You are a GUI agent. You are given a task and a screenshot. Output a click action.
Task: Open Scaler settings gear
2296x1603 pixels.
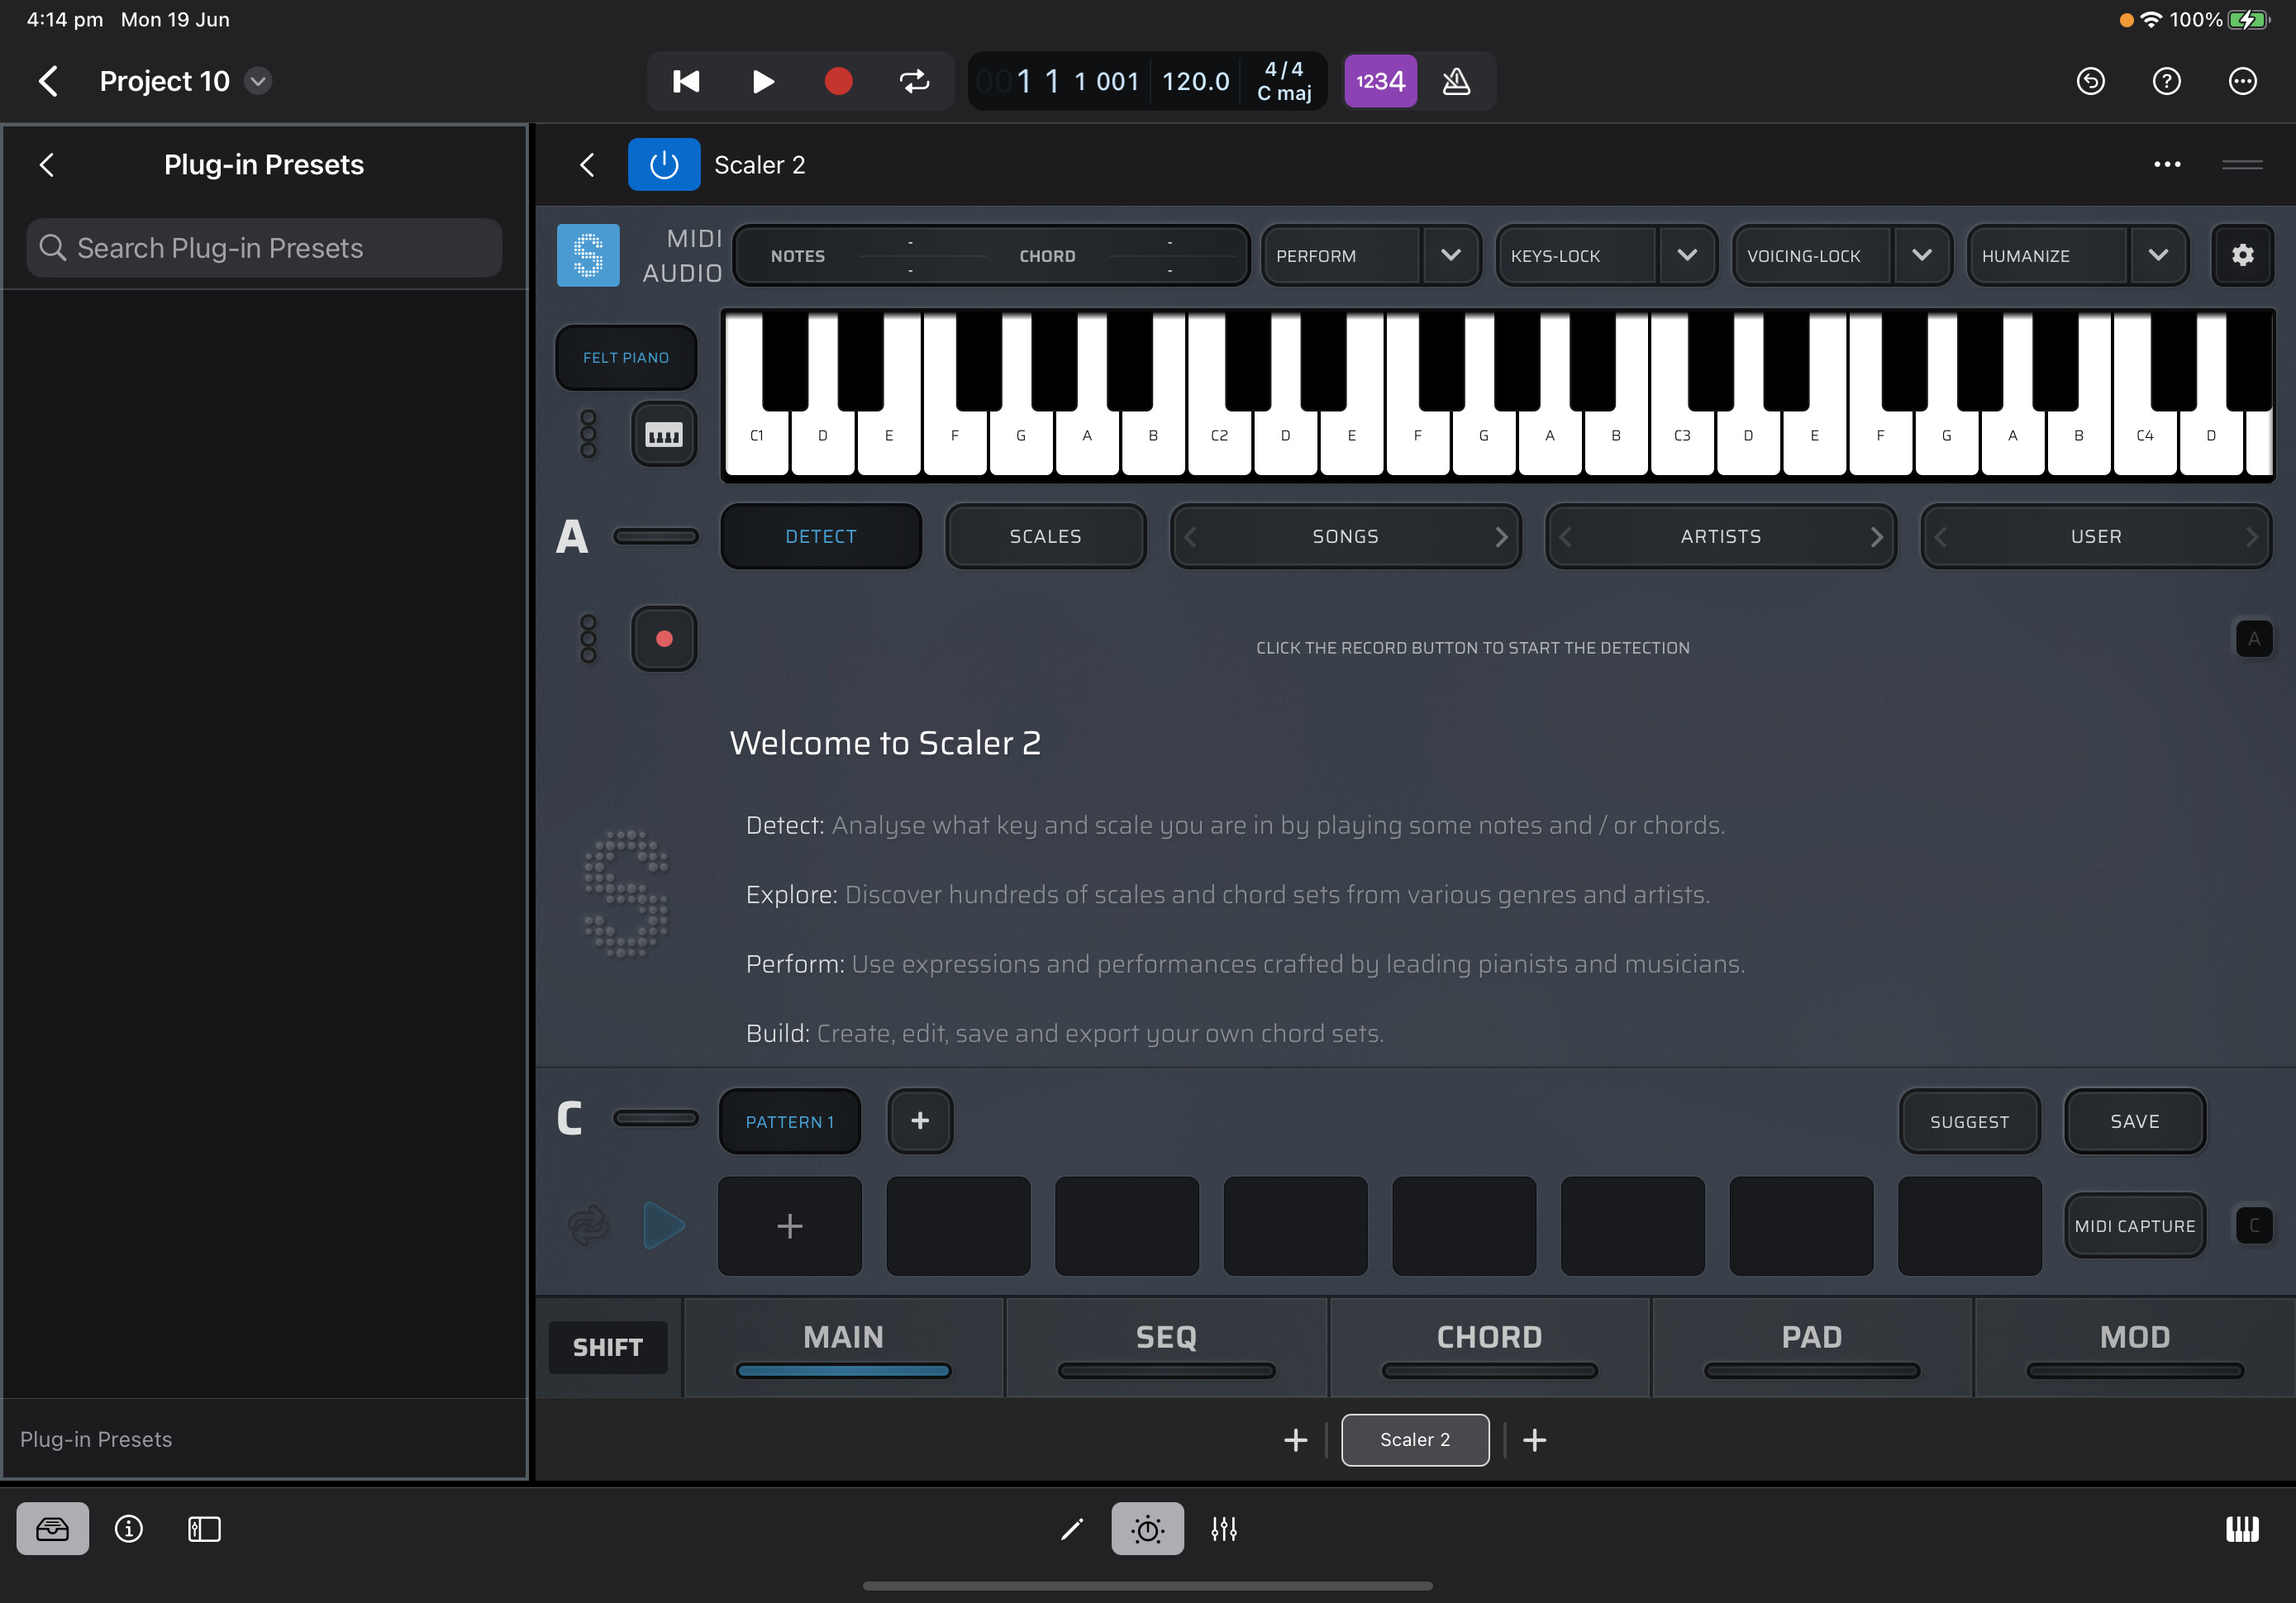click(x=2242, y=256)
